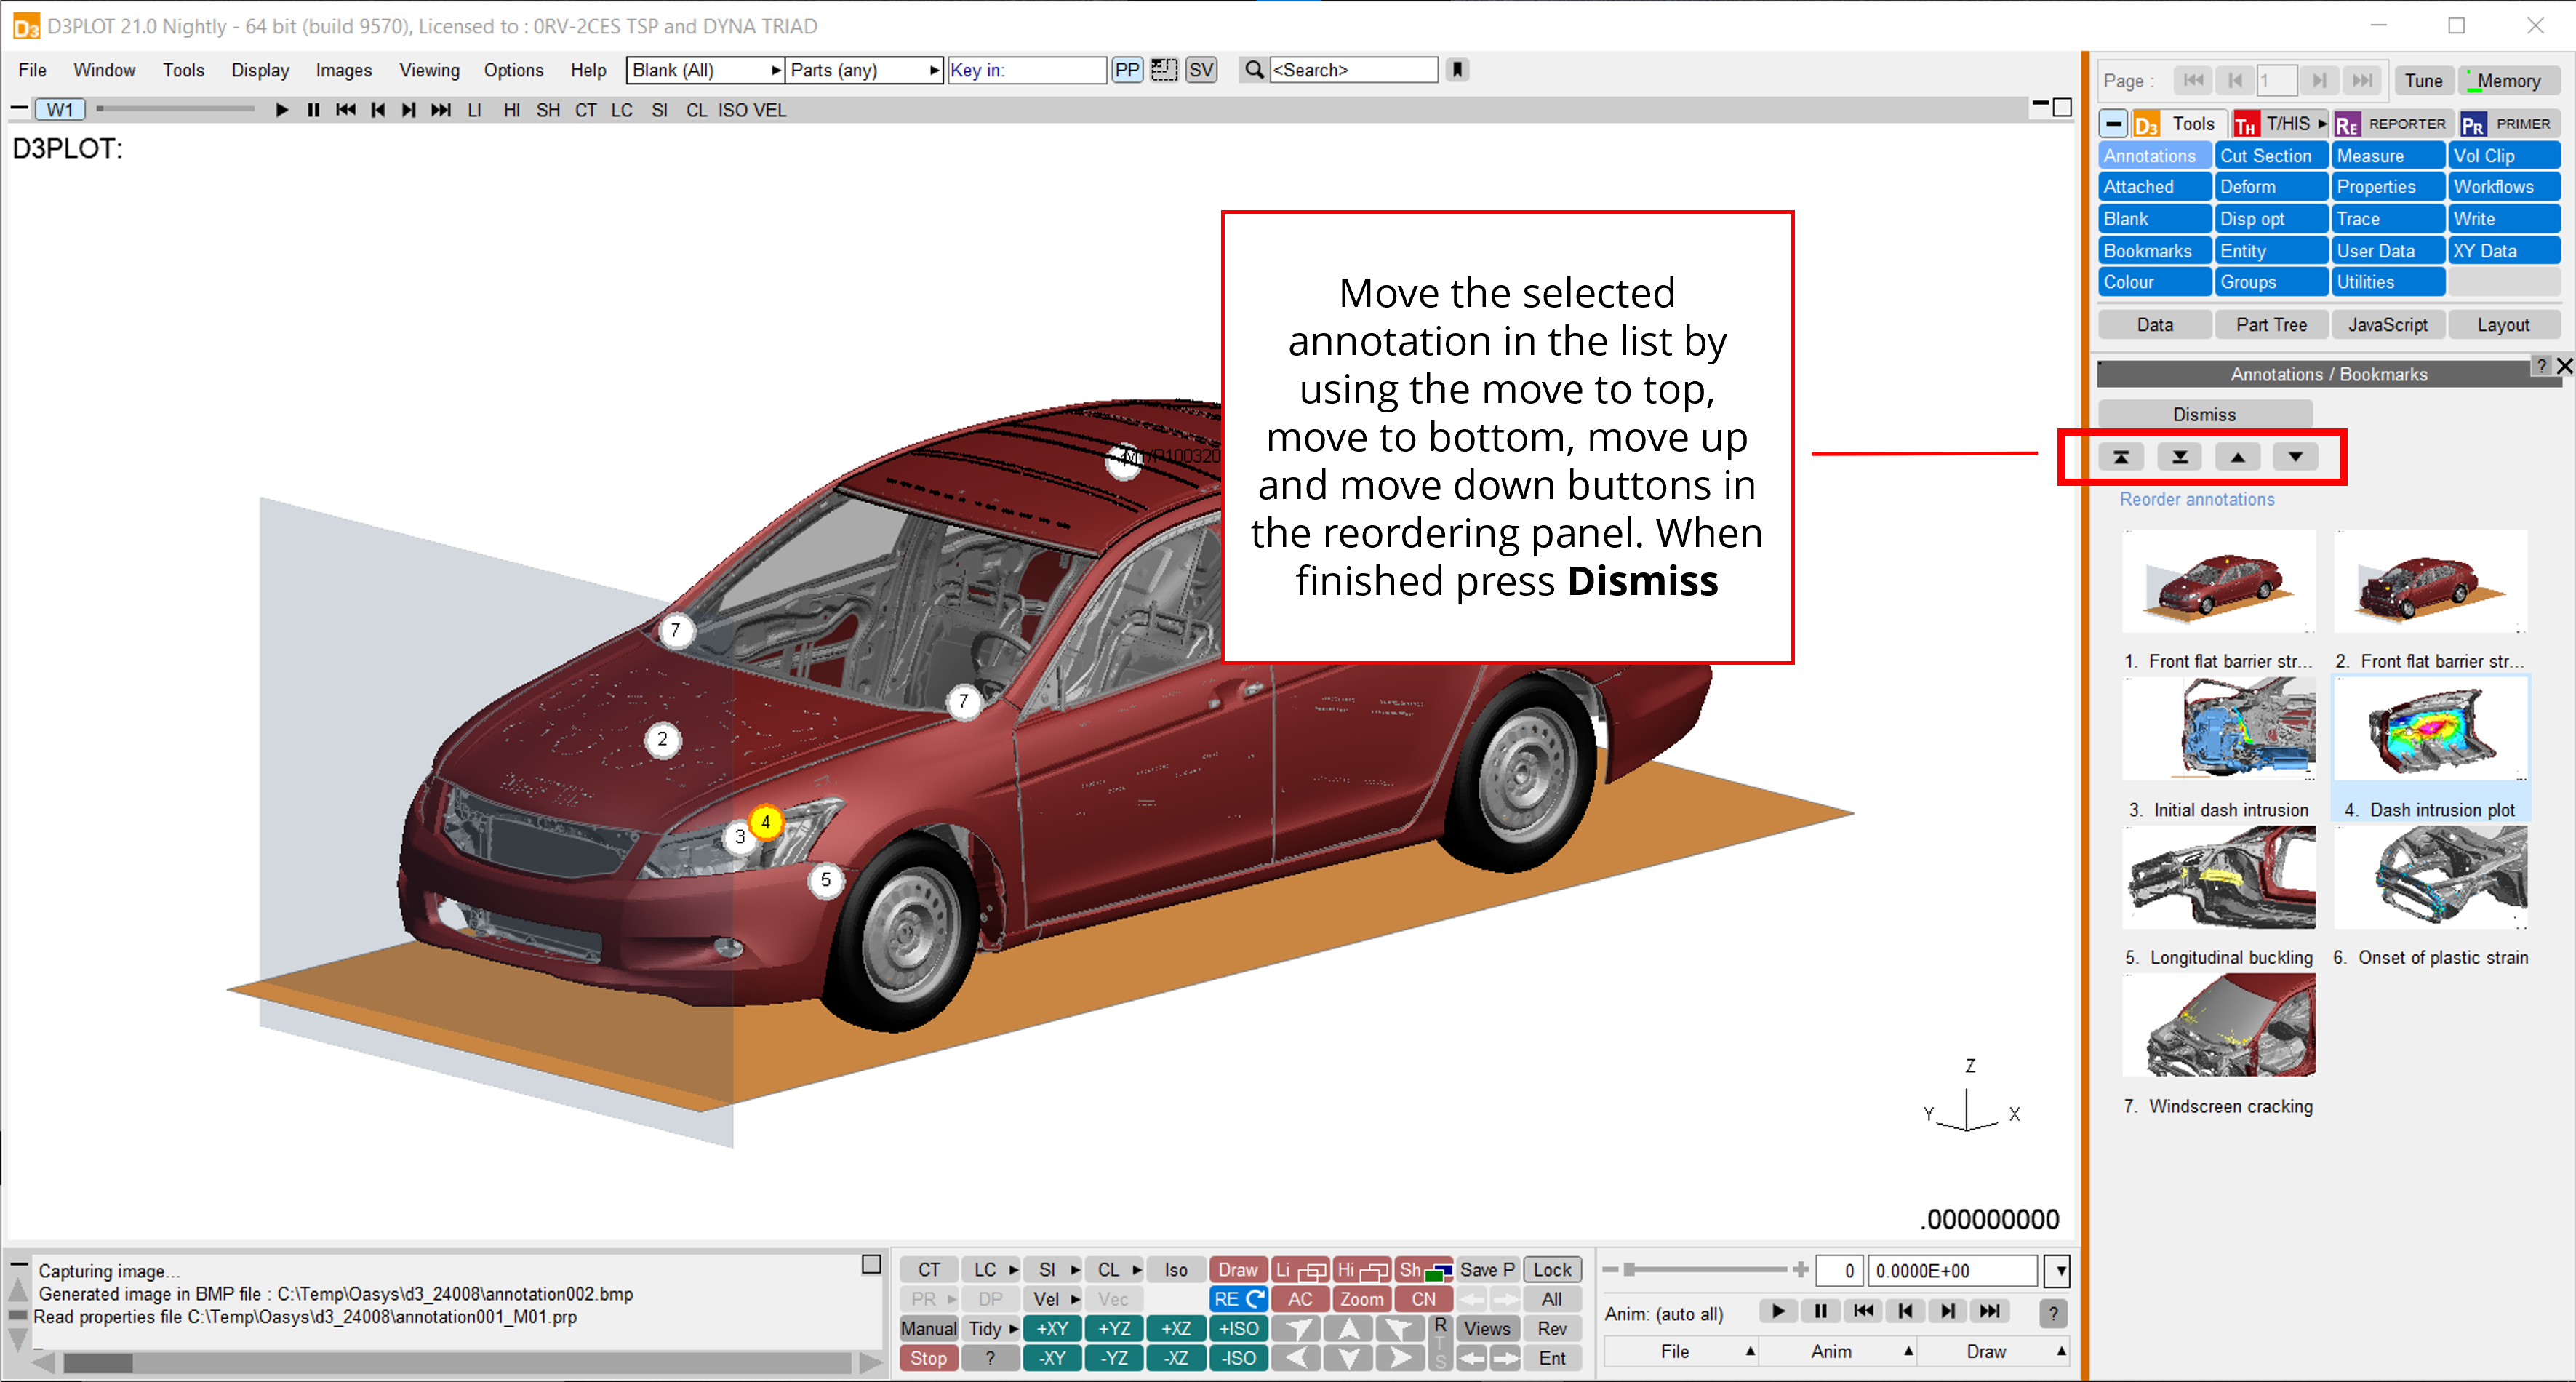The width and height of the screenshot is (2576, 1382).
Task: Toggle the PP button in the top bar
Action: pyautogui.click(x=1127, y=70)
